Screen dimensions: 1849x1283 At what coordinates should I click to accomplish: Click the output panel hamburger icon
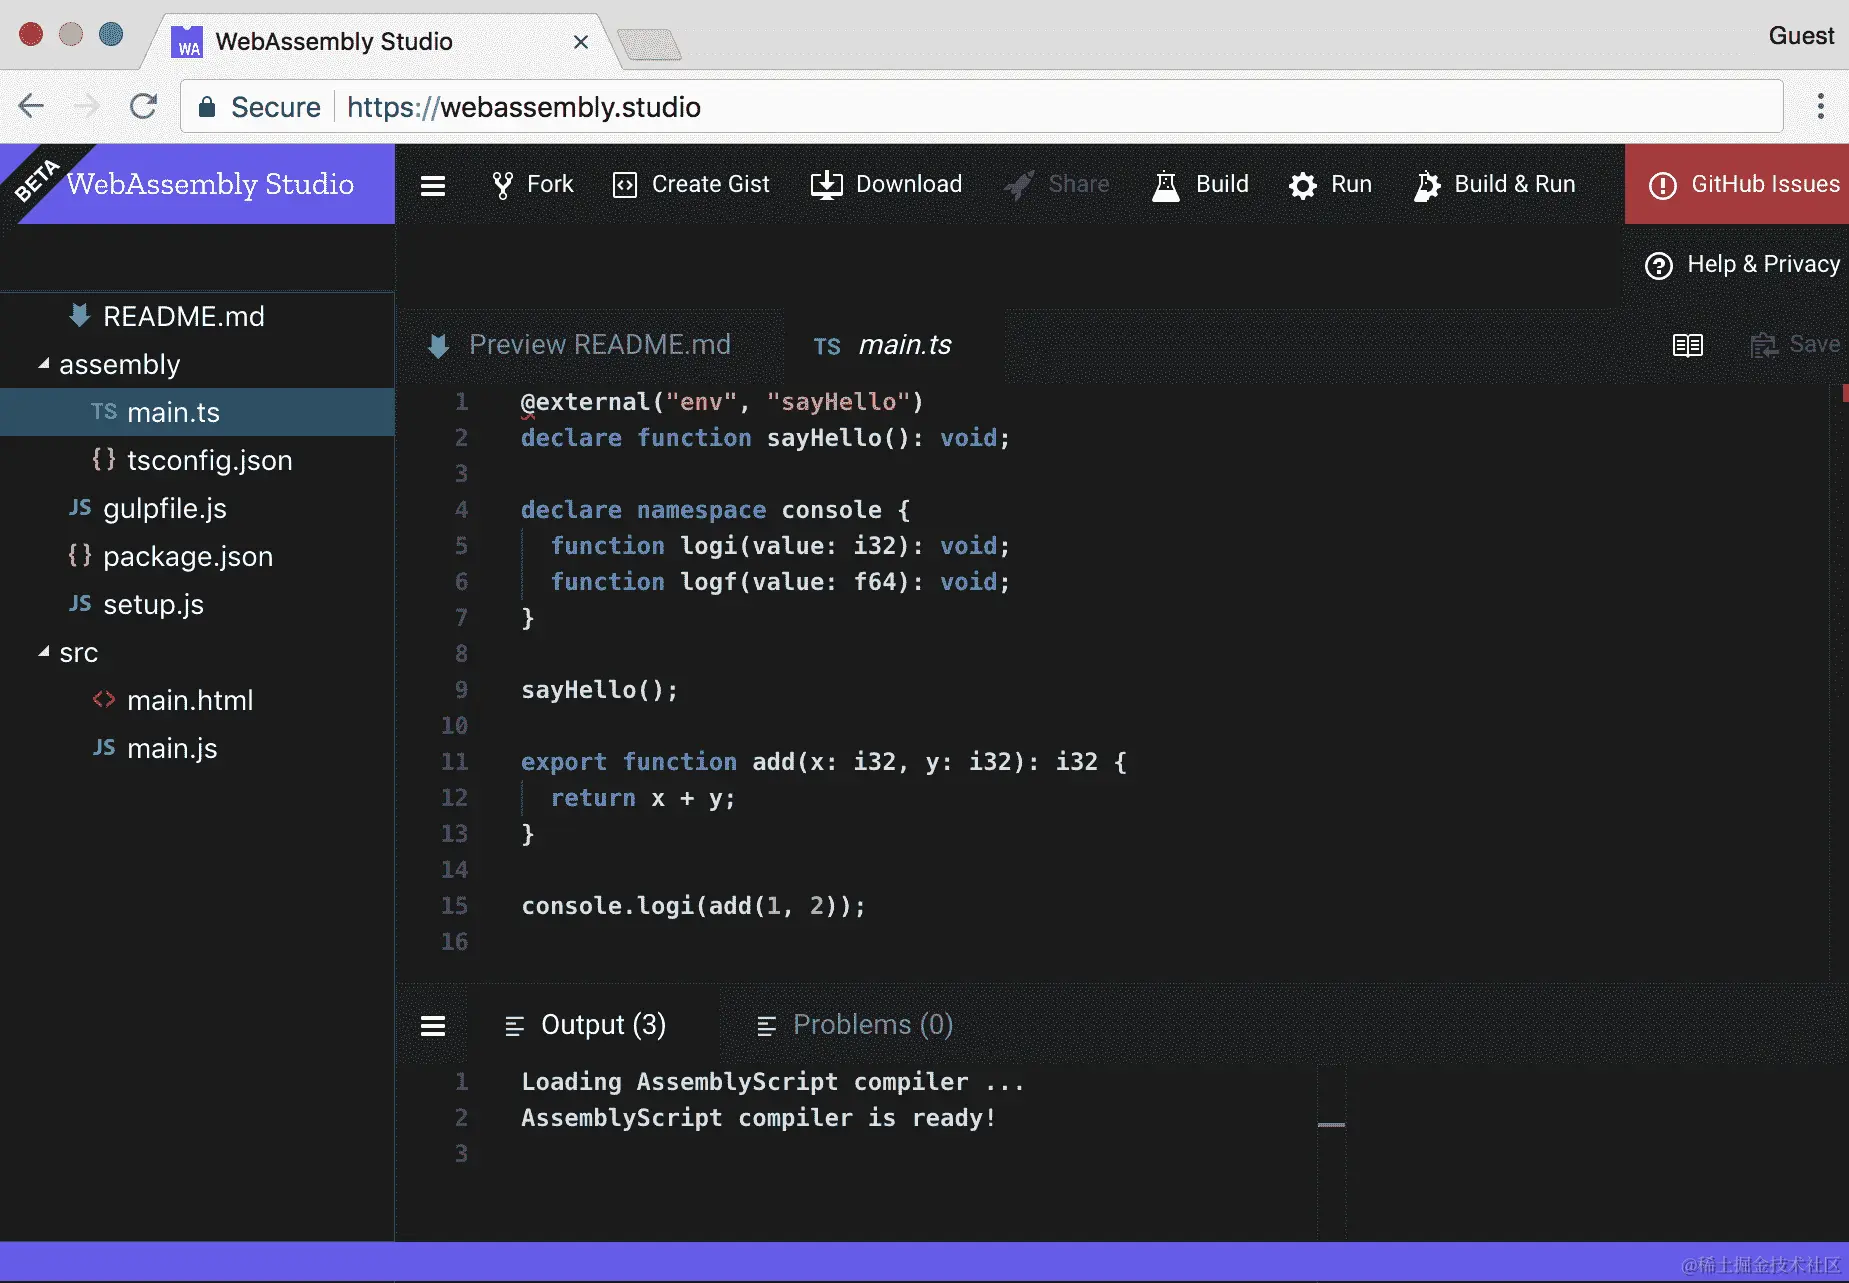pyautogui.click(x=433, y=1026)
